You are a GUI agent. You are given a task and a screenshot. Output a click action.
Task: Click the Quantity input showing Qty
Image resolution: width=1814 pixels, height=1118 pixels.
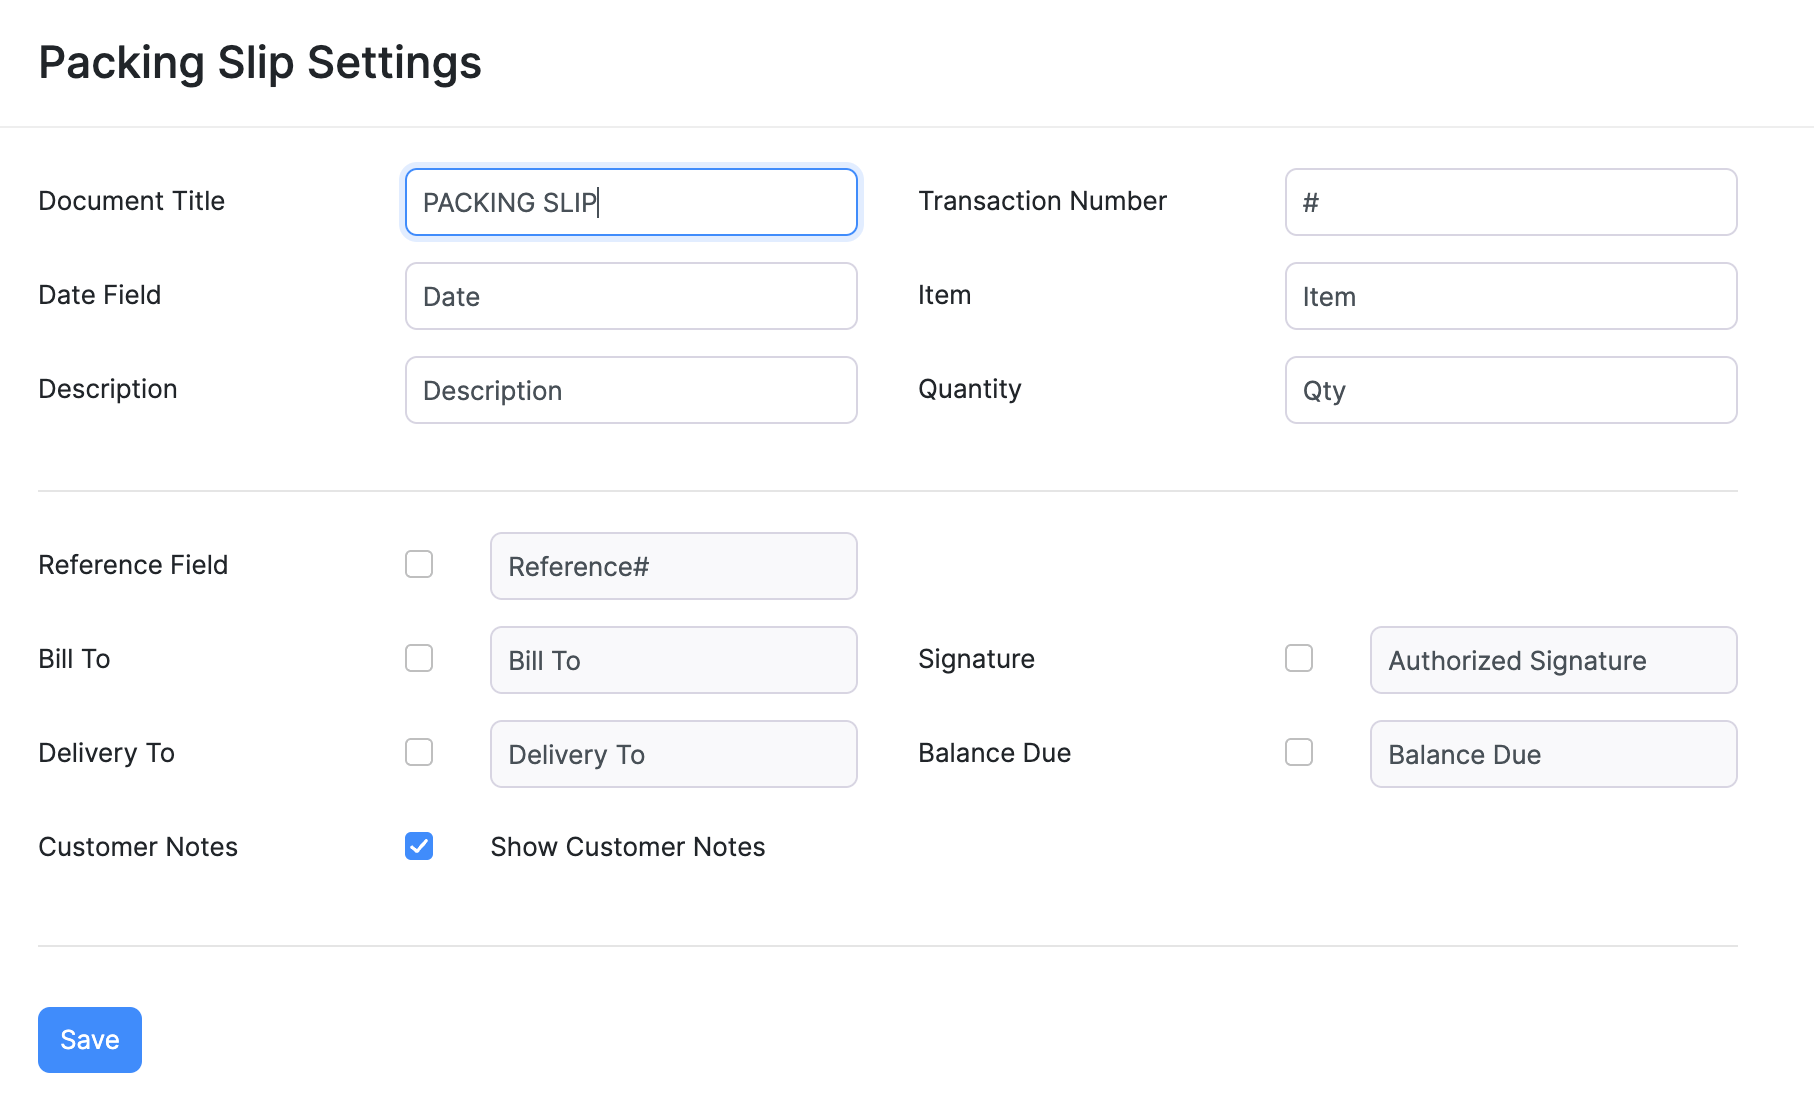pyautogui.click(x=1510, y=390)
